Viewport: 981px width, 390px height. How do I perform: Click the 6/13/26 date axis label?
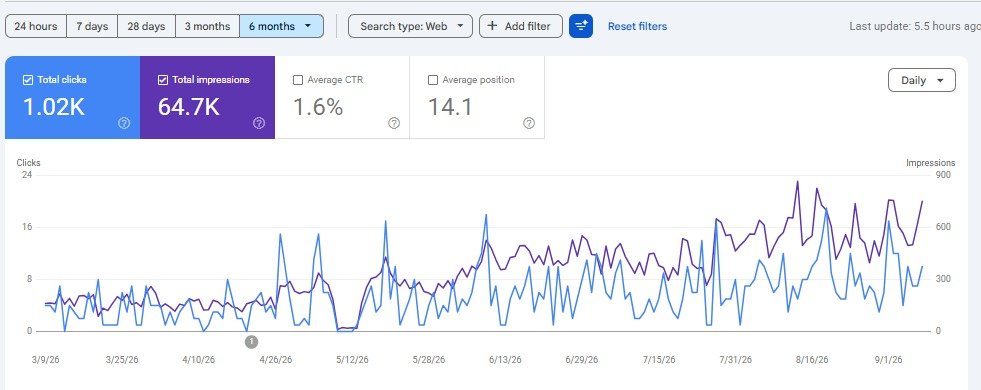coord(505,360)
